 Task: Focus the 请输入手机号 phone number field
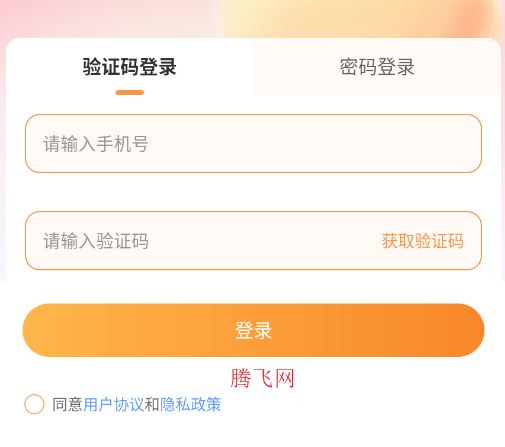(253, 144)
